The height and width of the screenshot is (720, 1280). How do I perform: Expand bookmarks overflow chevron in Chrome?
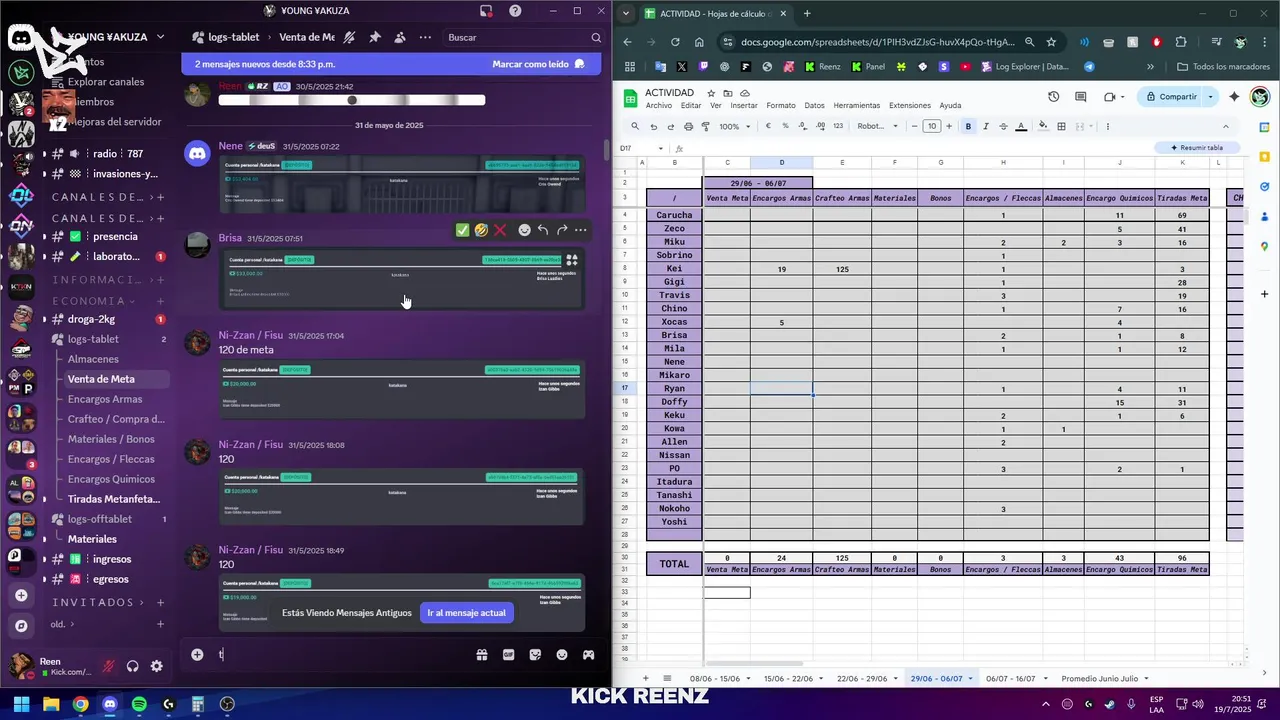tap(1150, 67)
